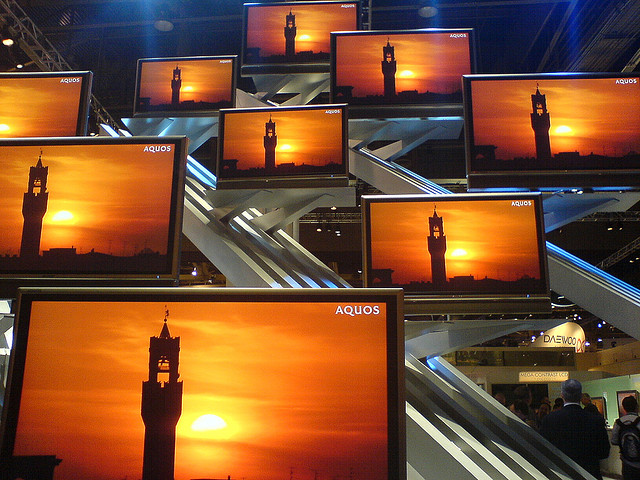Click the AQUOS logo on the center-right screen
This screenshot has width=640, height=480.
point(521,204)
